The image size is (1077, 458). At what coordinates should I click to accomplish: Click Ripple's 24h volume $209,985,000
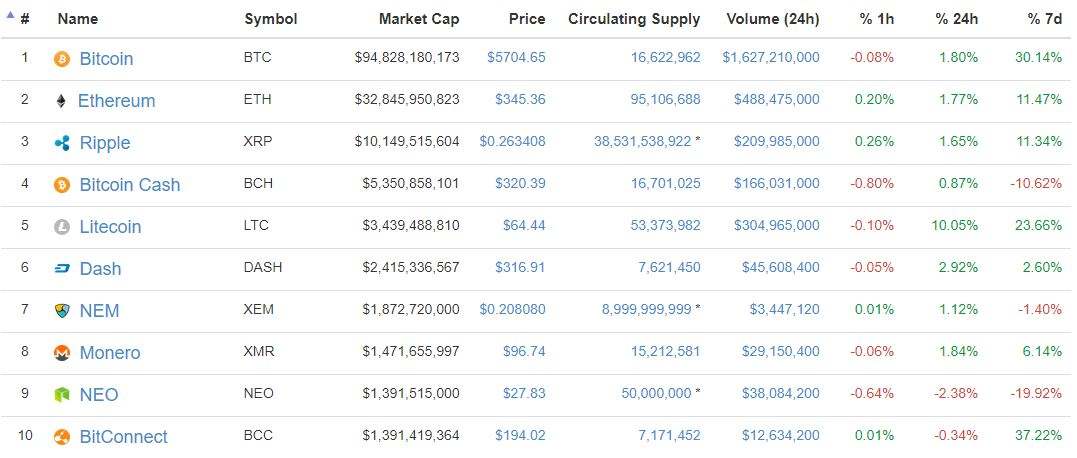(770, 141)
